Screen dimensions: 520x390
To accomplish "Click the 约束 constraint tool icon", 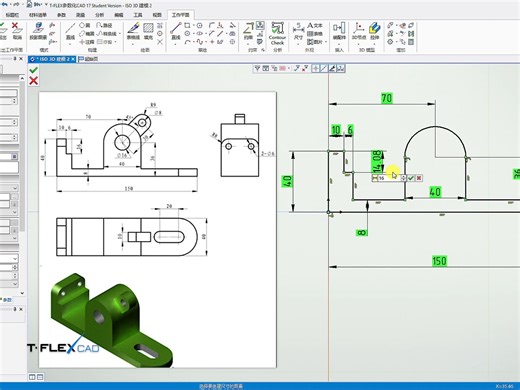I will pos(248,32).
